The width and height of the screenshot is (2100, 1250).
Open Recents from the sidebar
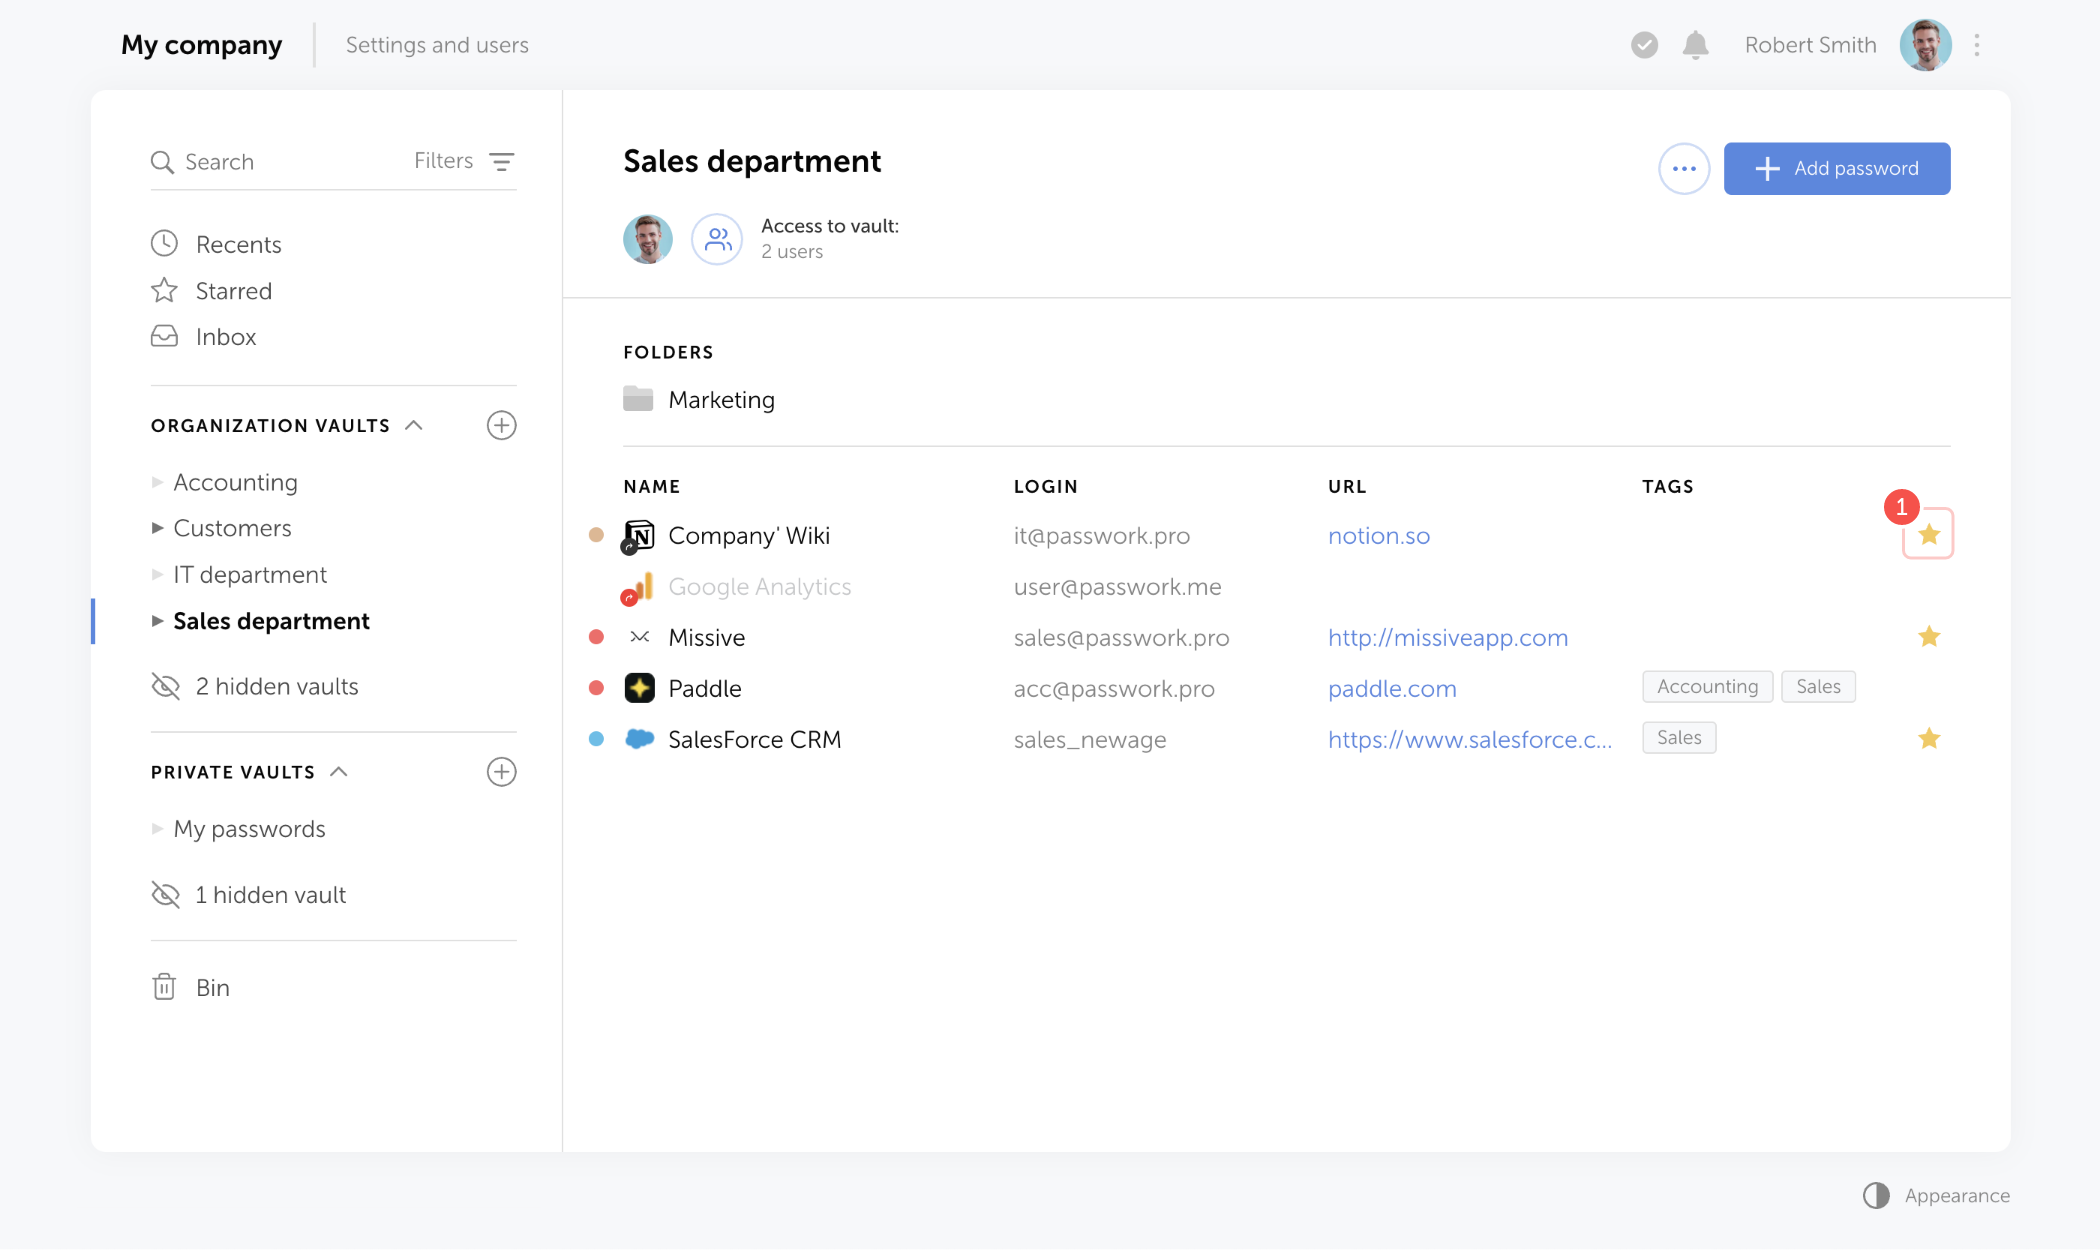(x=238, y=245)
